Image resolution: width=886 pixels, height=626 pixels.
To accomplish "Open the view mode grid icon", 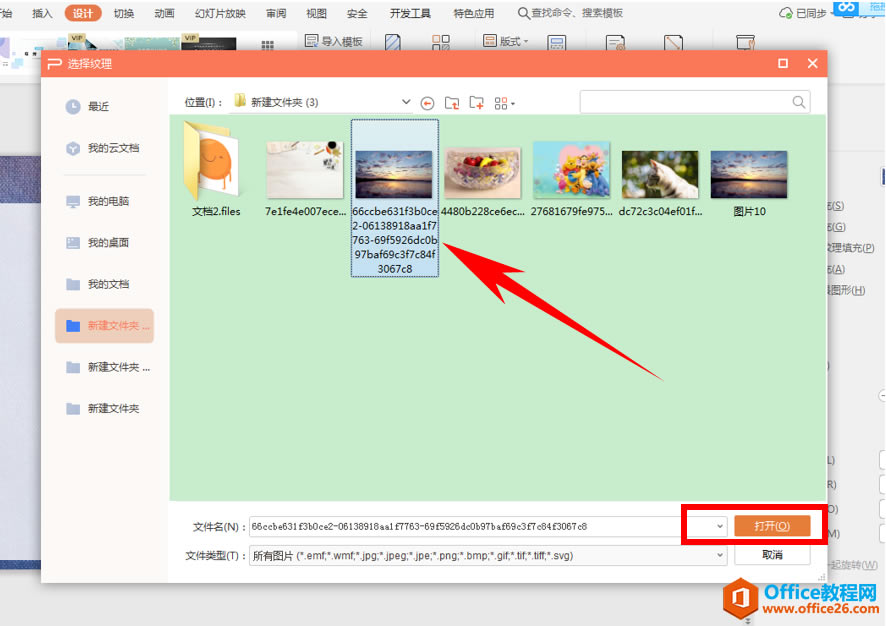I will [x=503, y=103].
